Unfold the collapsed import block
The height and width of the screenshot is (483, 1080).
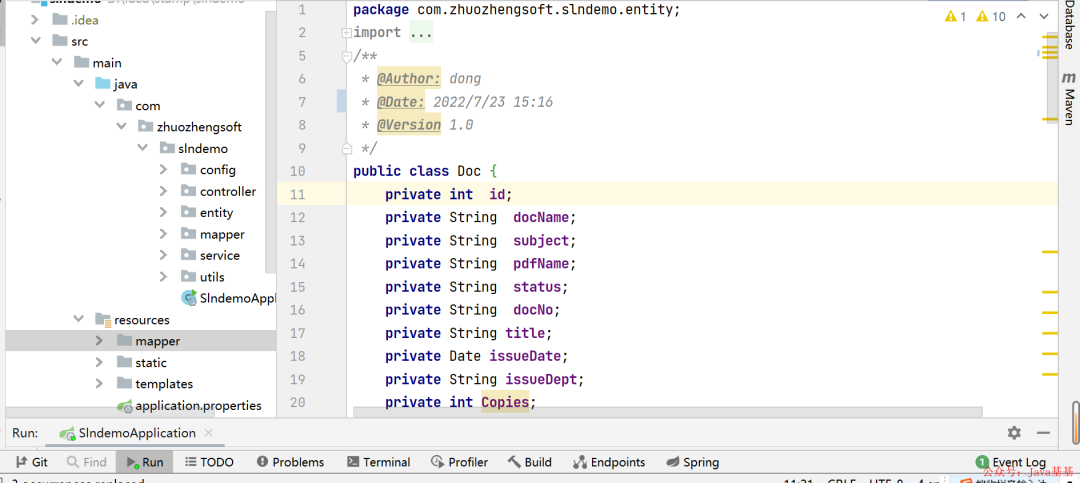point(347,32)
